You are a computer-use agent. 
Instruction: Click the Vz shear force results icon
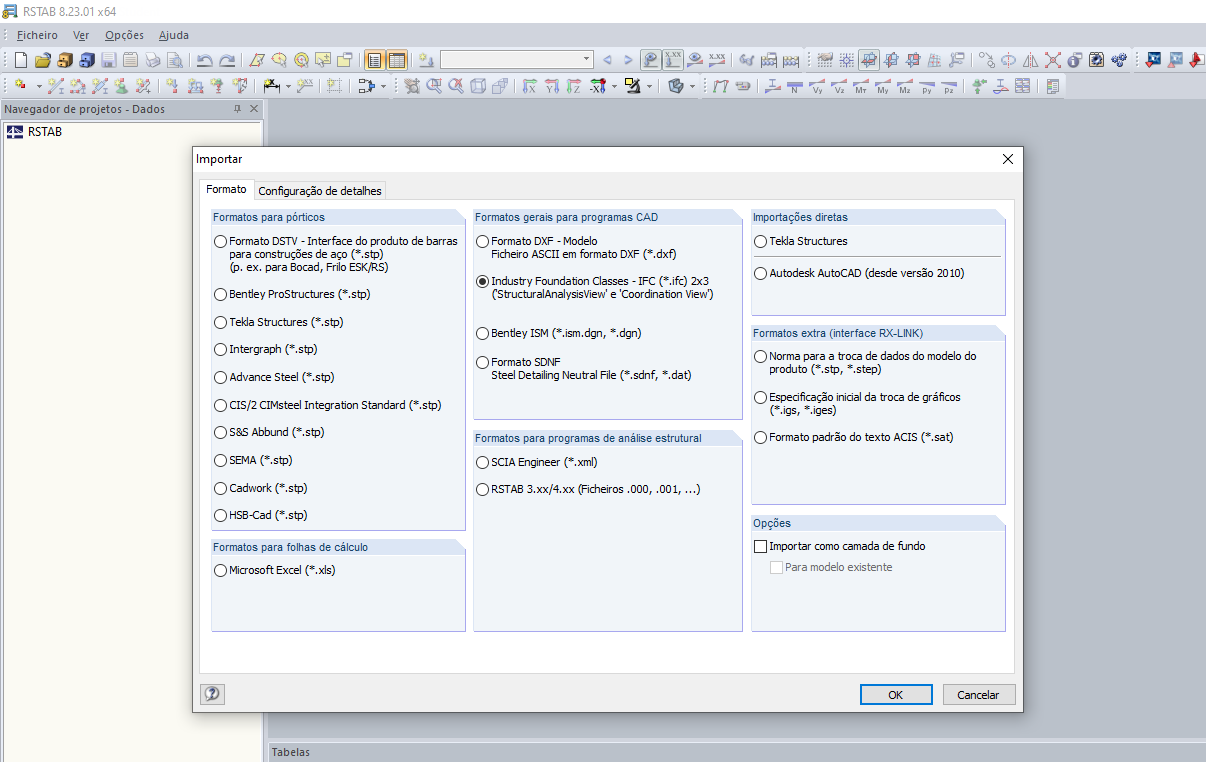(839, 86)
